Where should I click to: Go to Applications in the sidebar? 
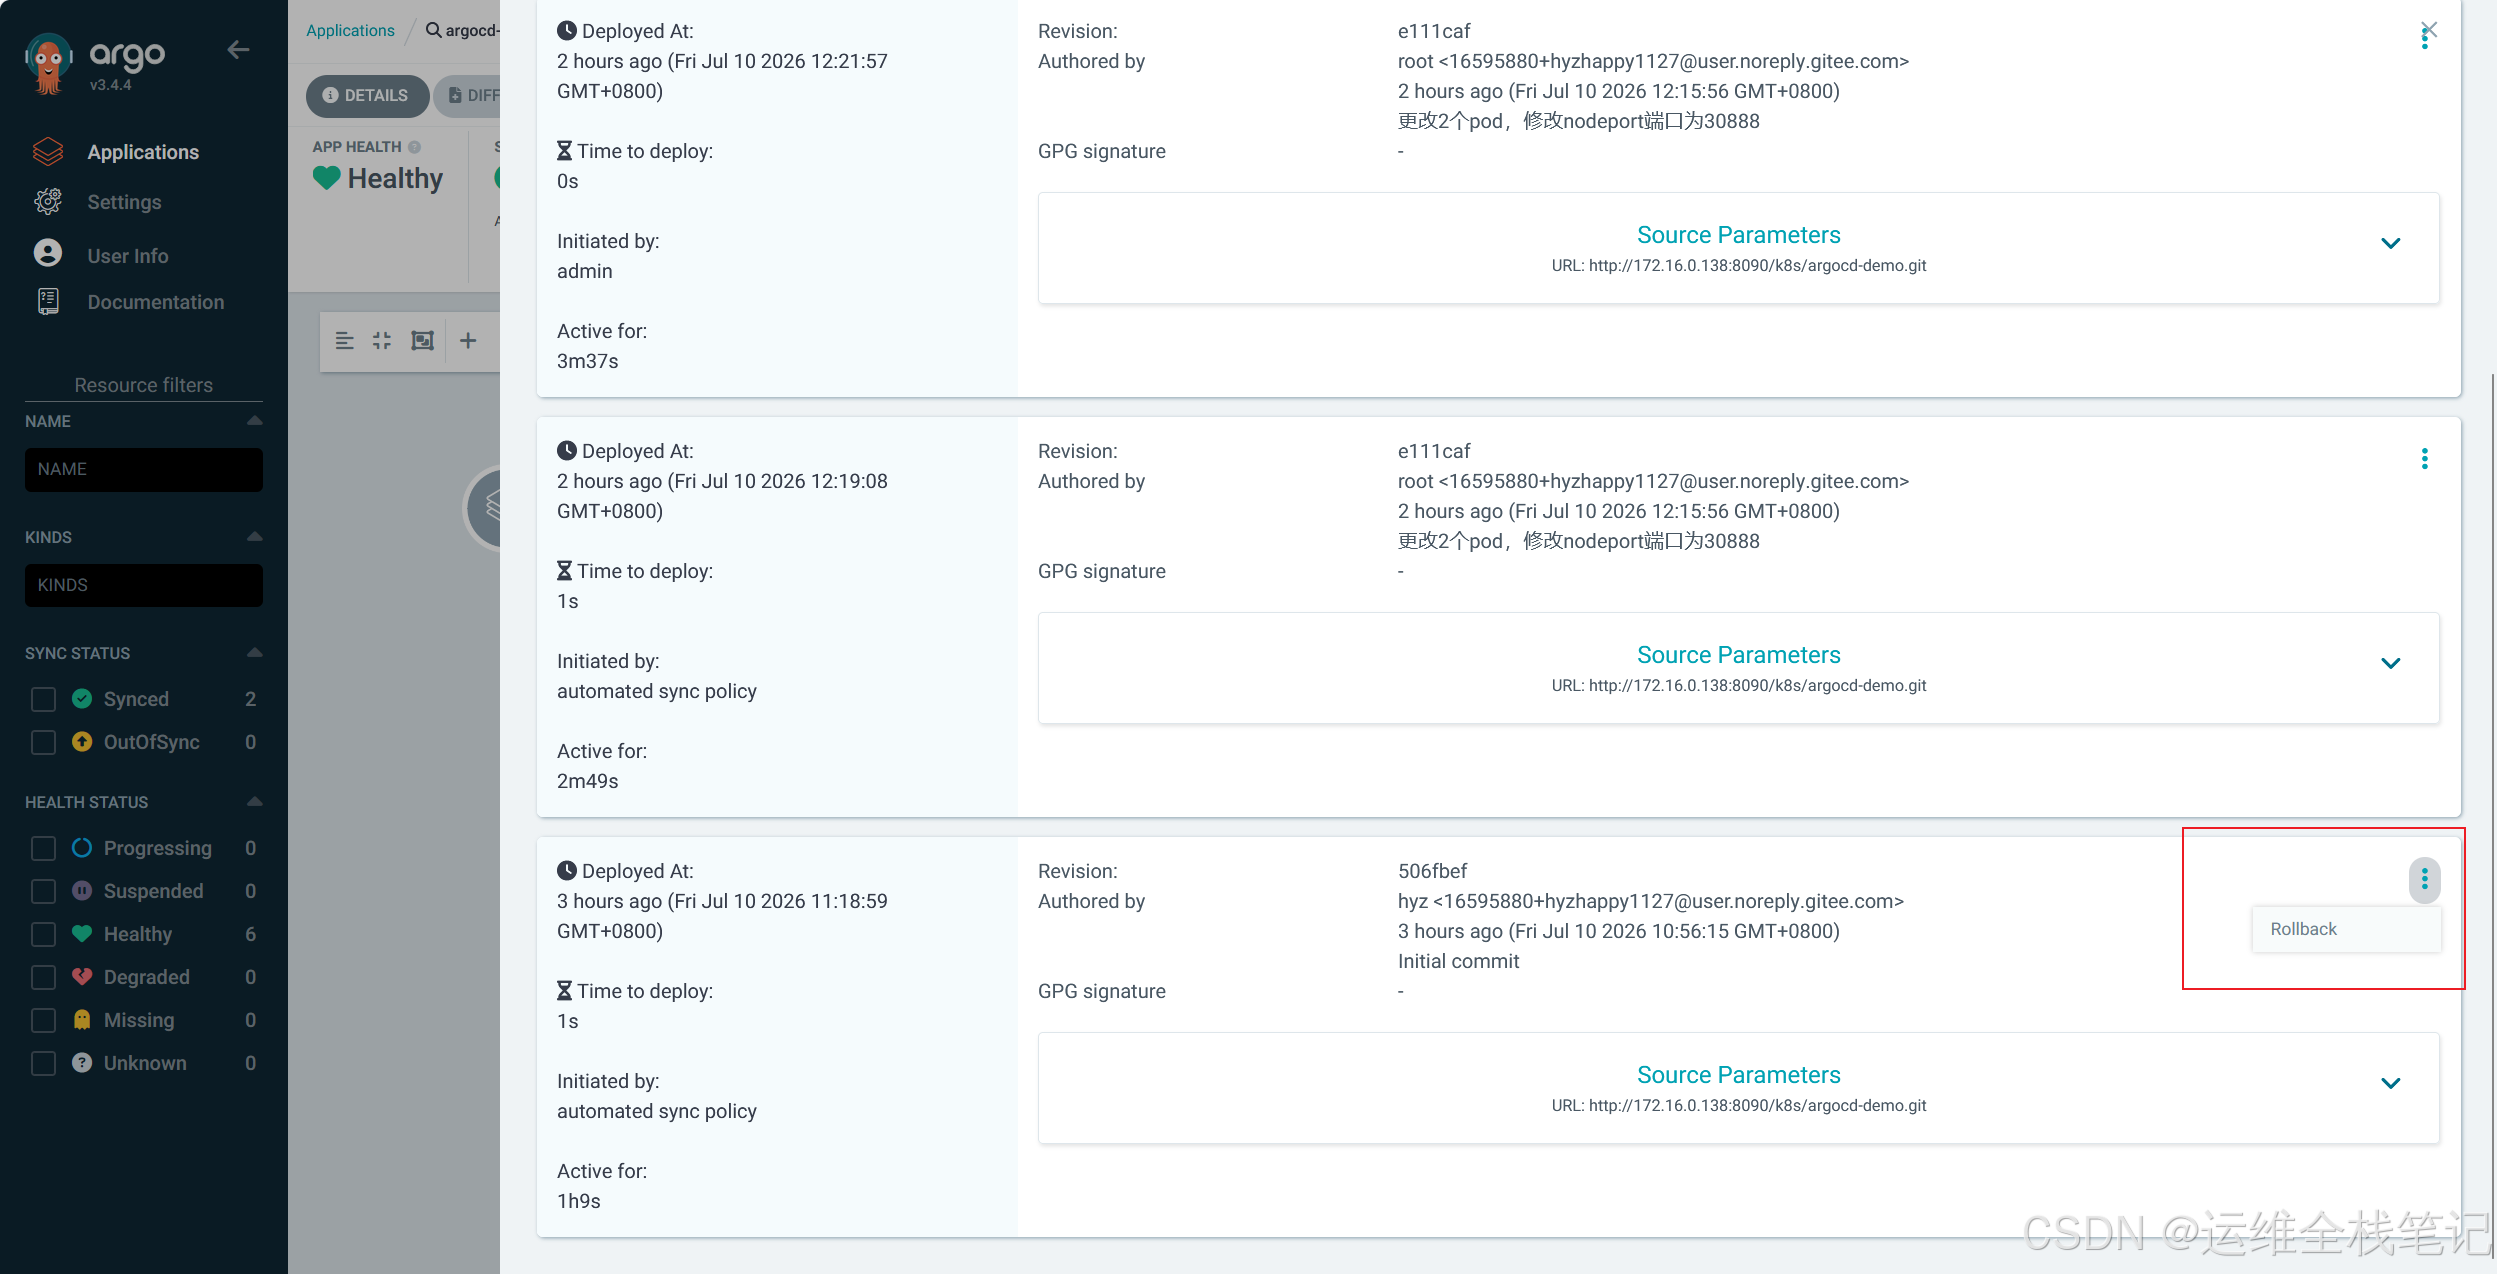(143, 152)
